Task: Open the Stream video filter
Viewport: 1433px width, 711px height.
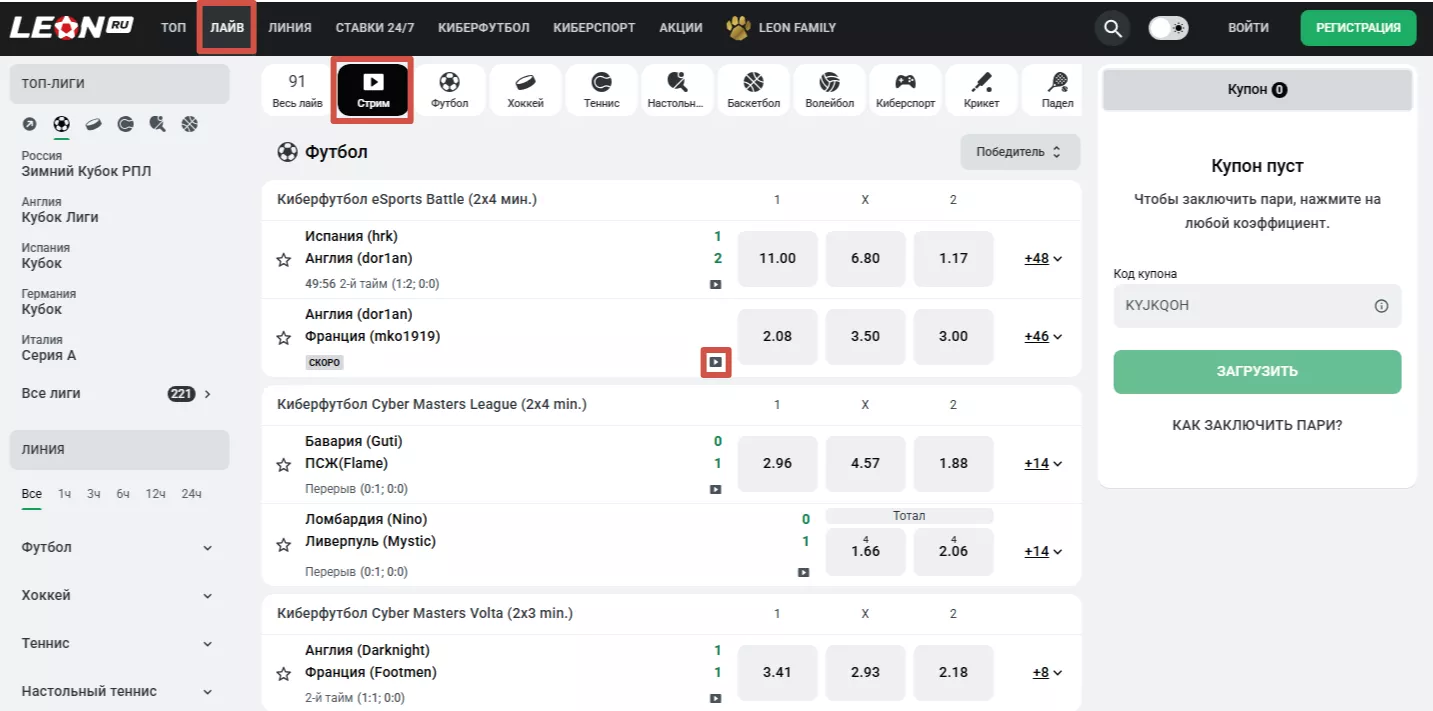Action: (x=373, y=90)
